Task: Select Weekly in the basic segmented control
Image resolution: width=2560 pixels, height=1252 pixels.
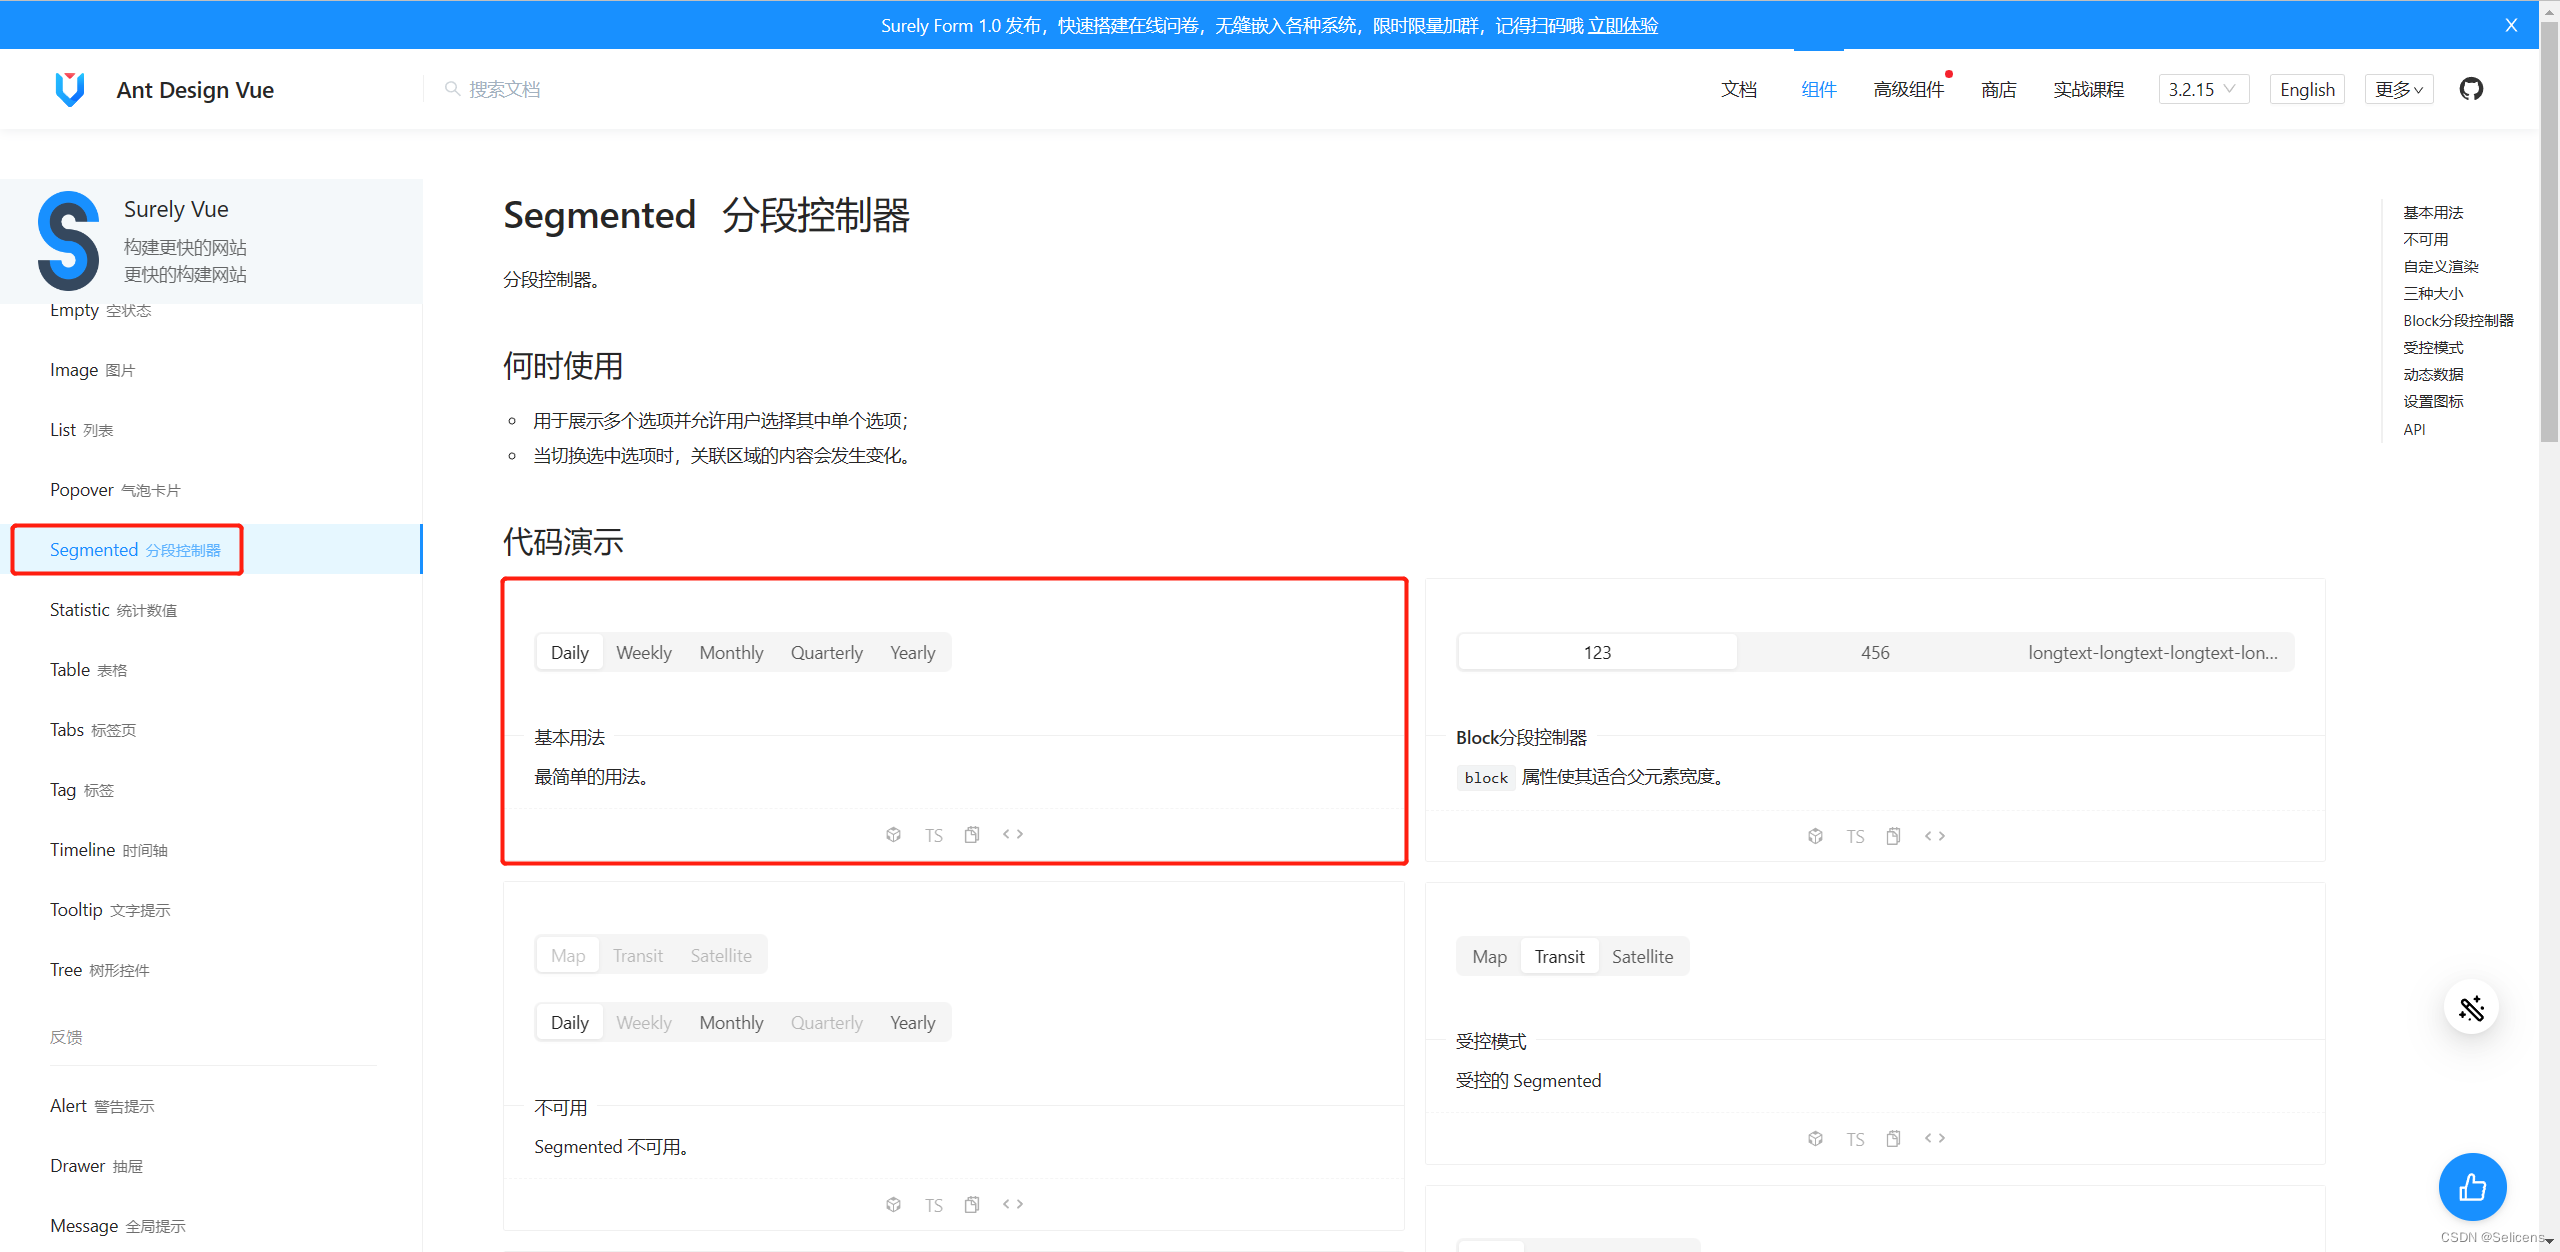Action: tap(643, 653)
